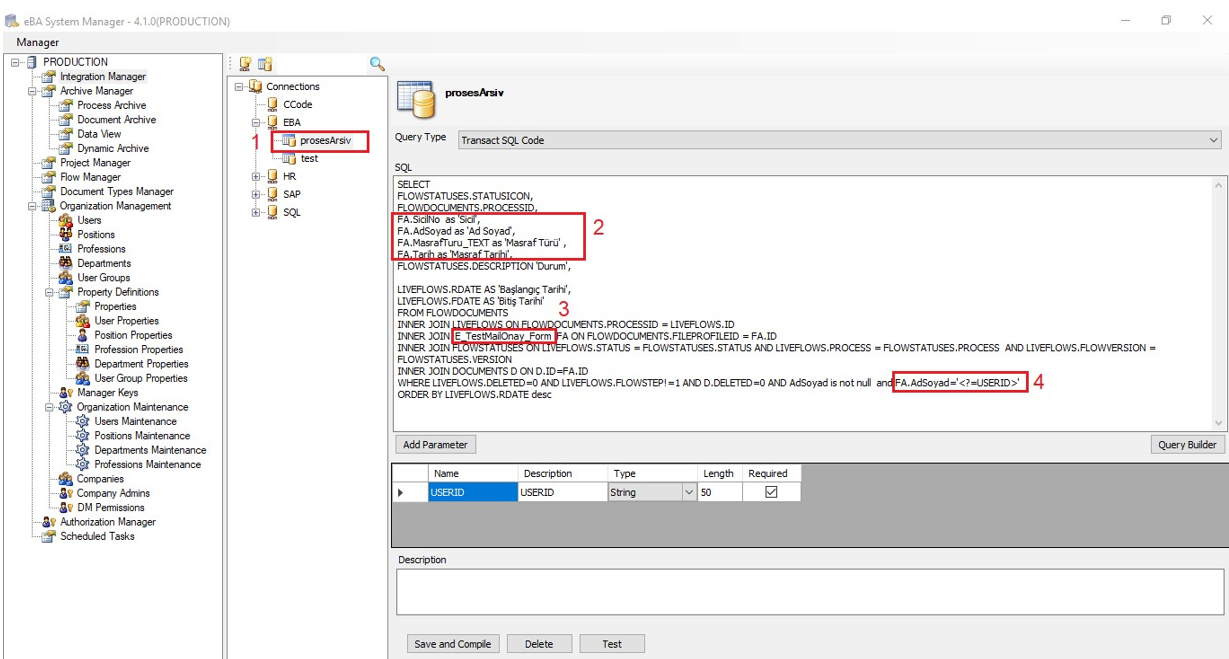The height and width of the screenshot is (659, 1229).
Task: Click the second connections toolbar icon
Action: tap(265, 64)
